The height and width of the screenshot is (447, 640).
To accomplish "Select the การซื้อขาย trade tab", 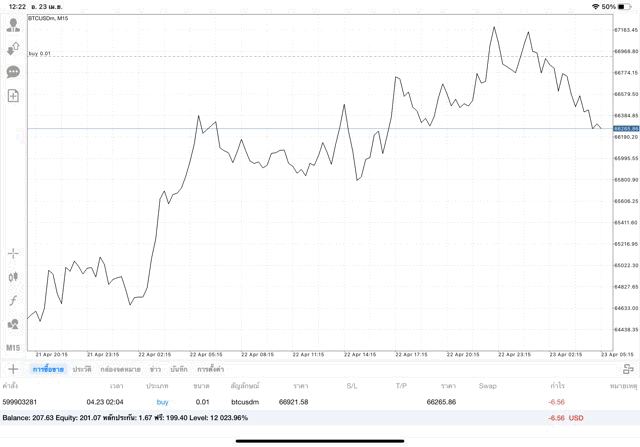I will click(x=47, y=369).
